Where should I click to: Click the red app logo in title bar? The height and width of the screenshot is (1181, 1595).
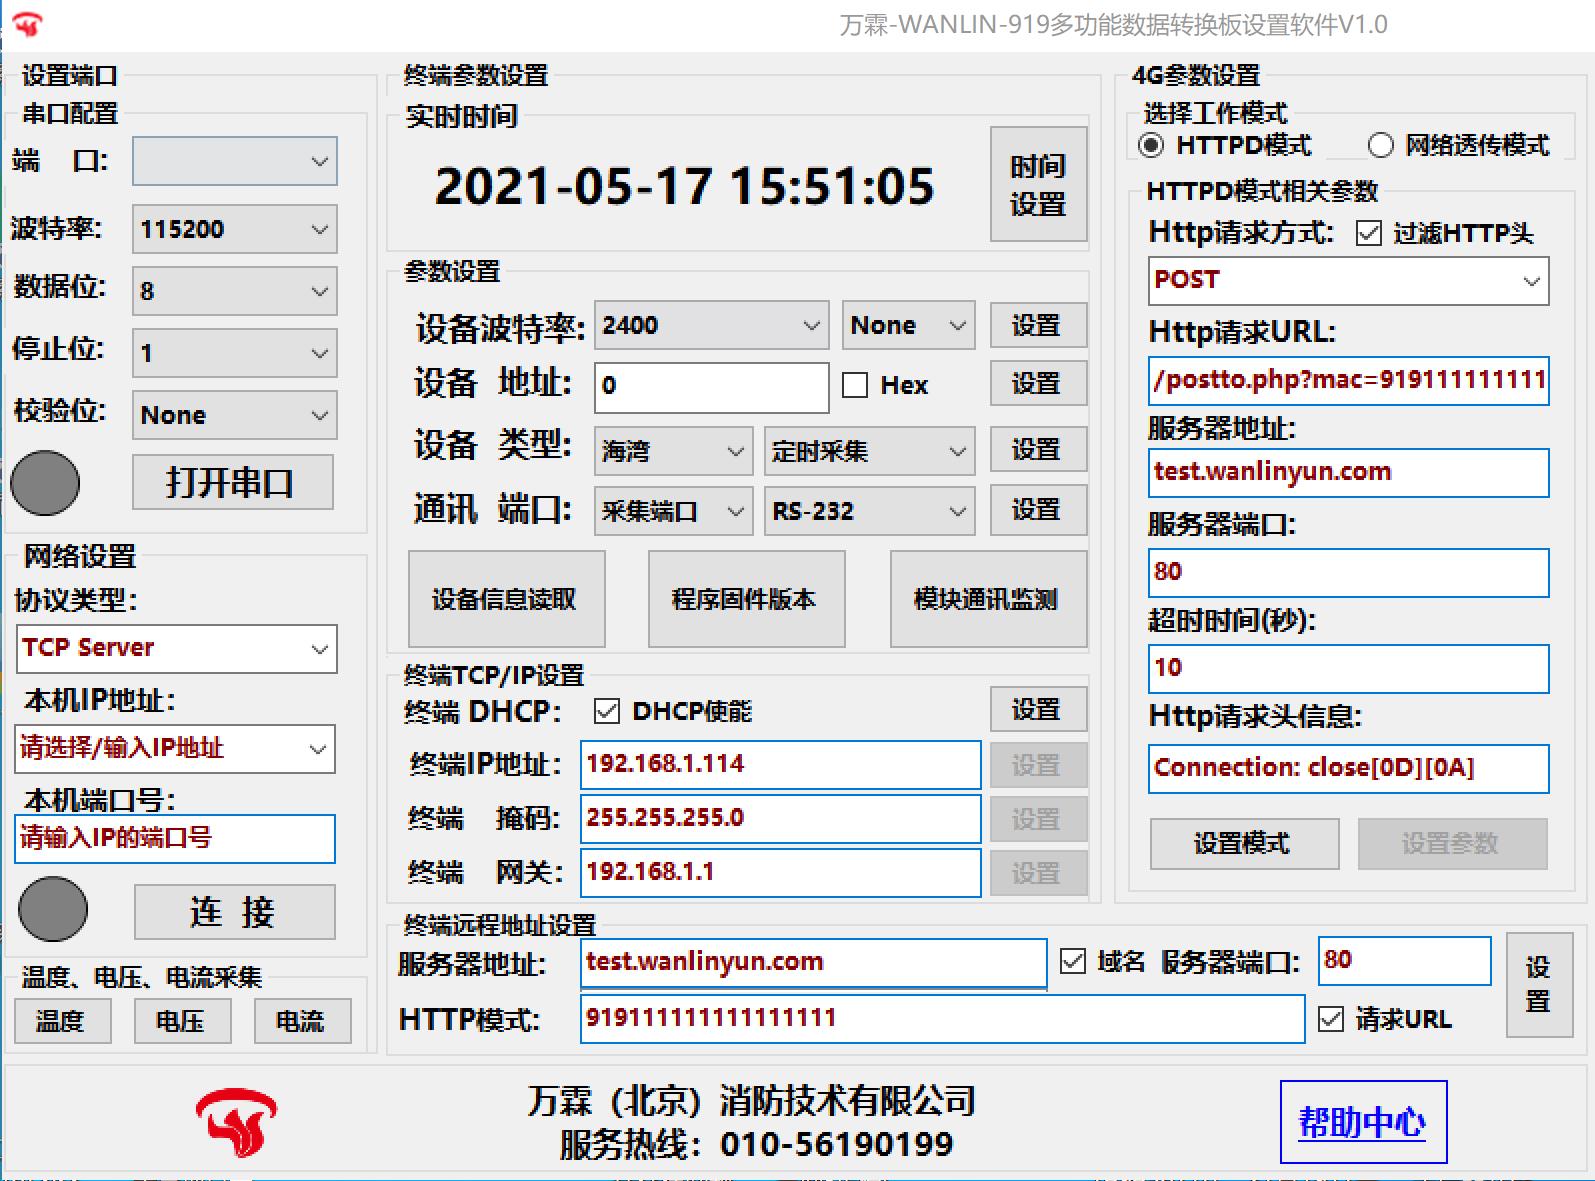(x=27, y=23)
